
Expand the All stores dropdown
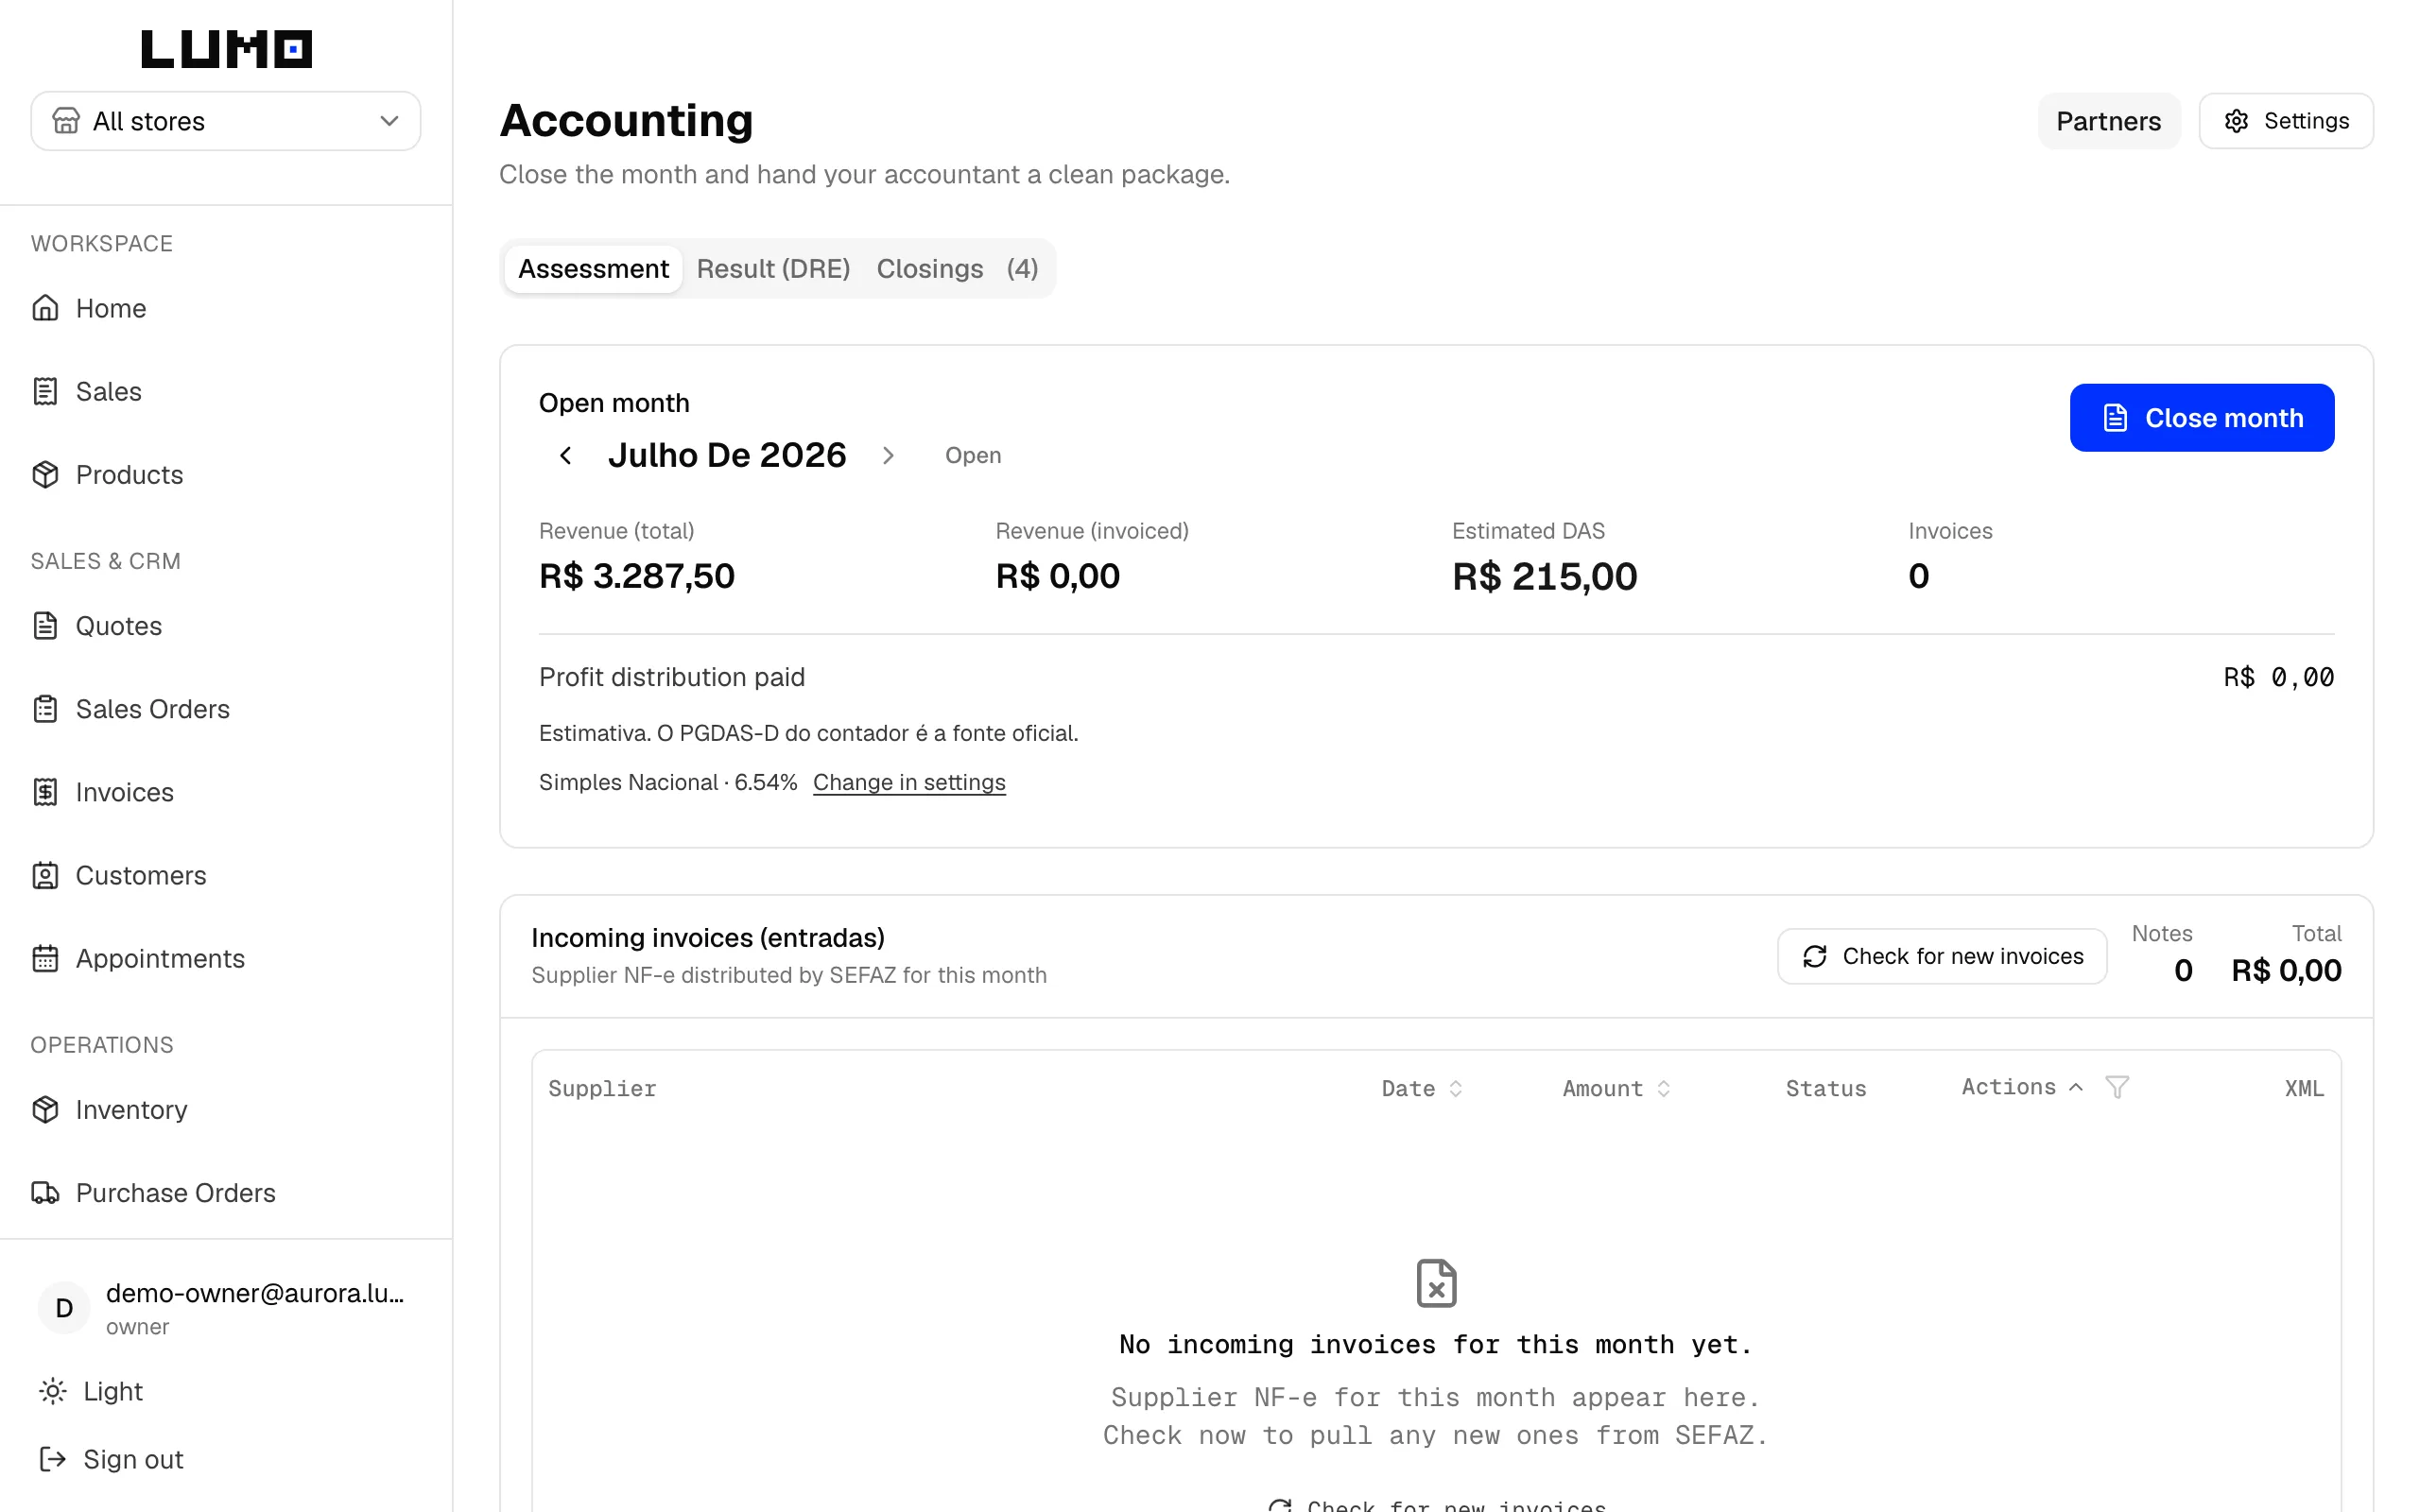(226, 121)
